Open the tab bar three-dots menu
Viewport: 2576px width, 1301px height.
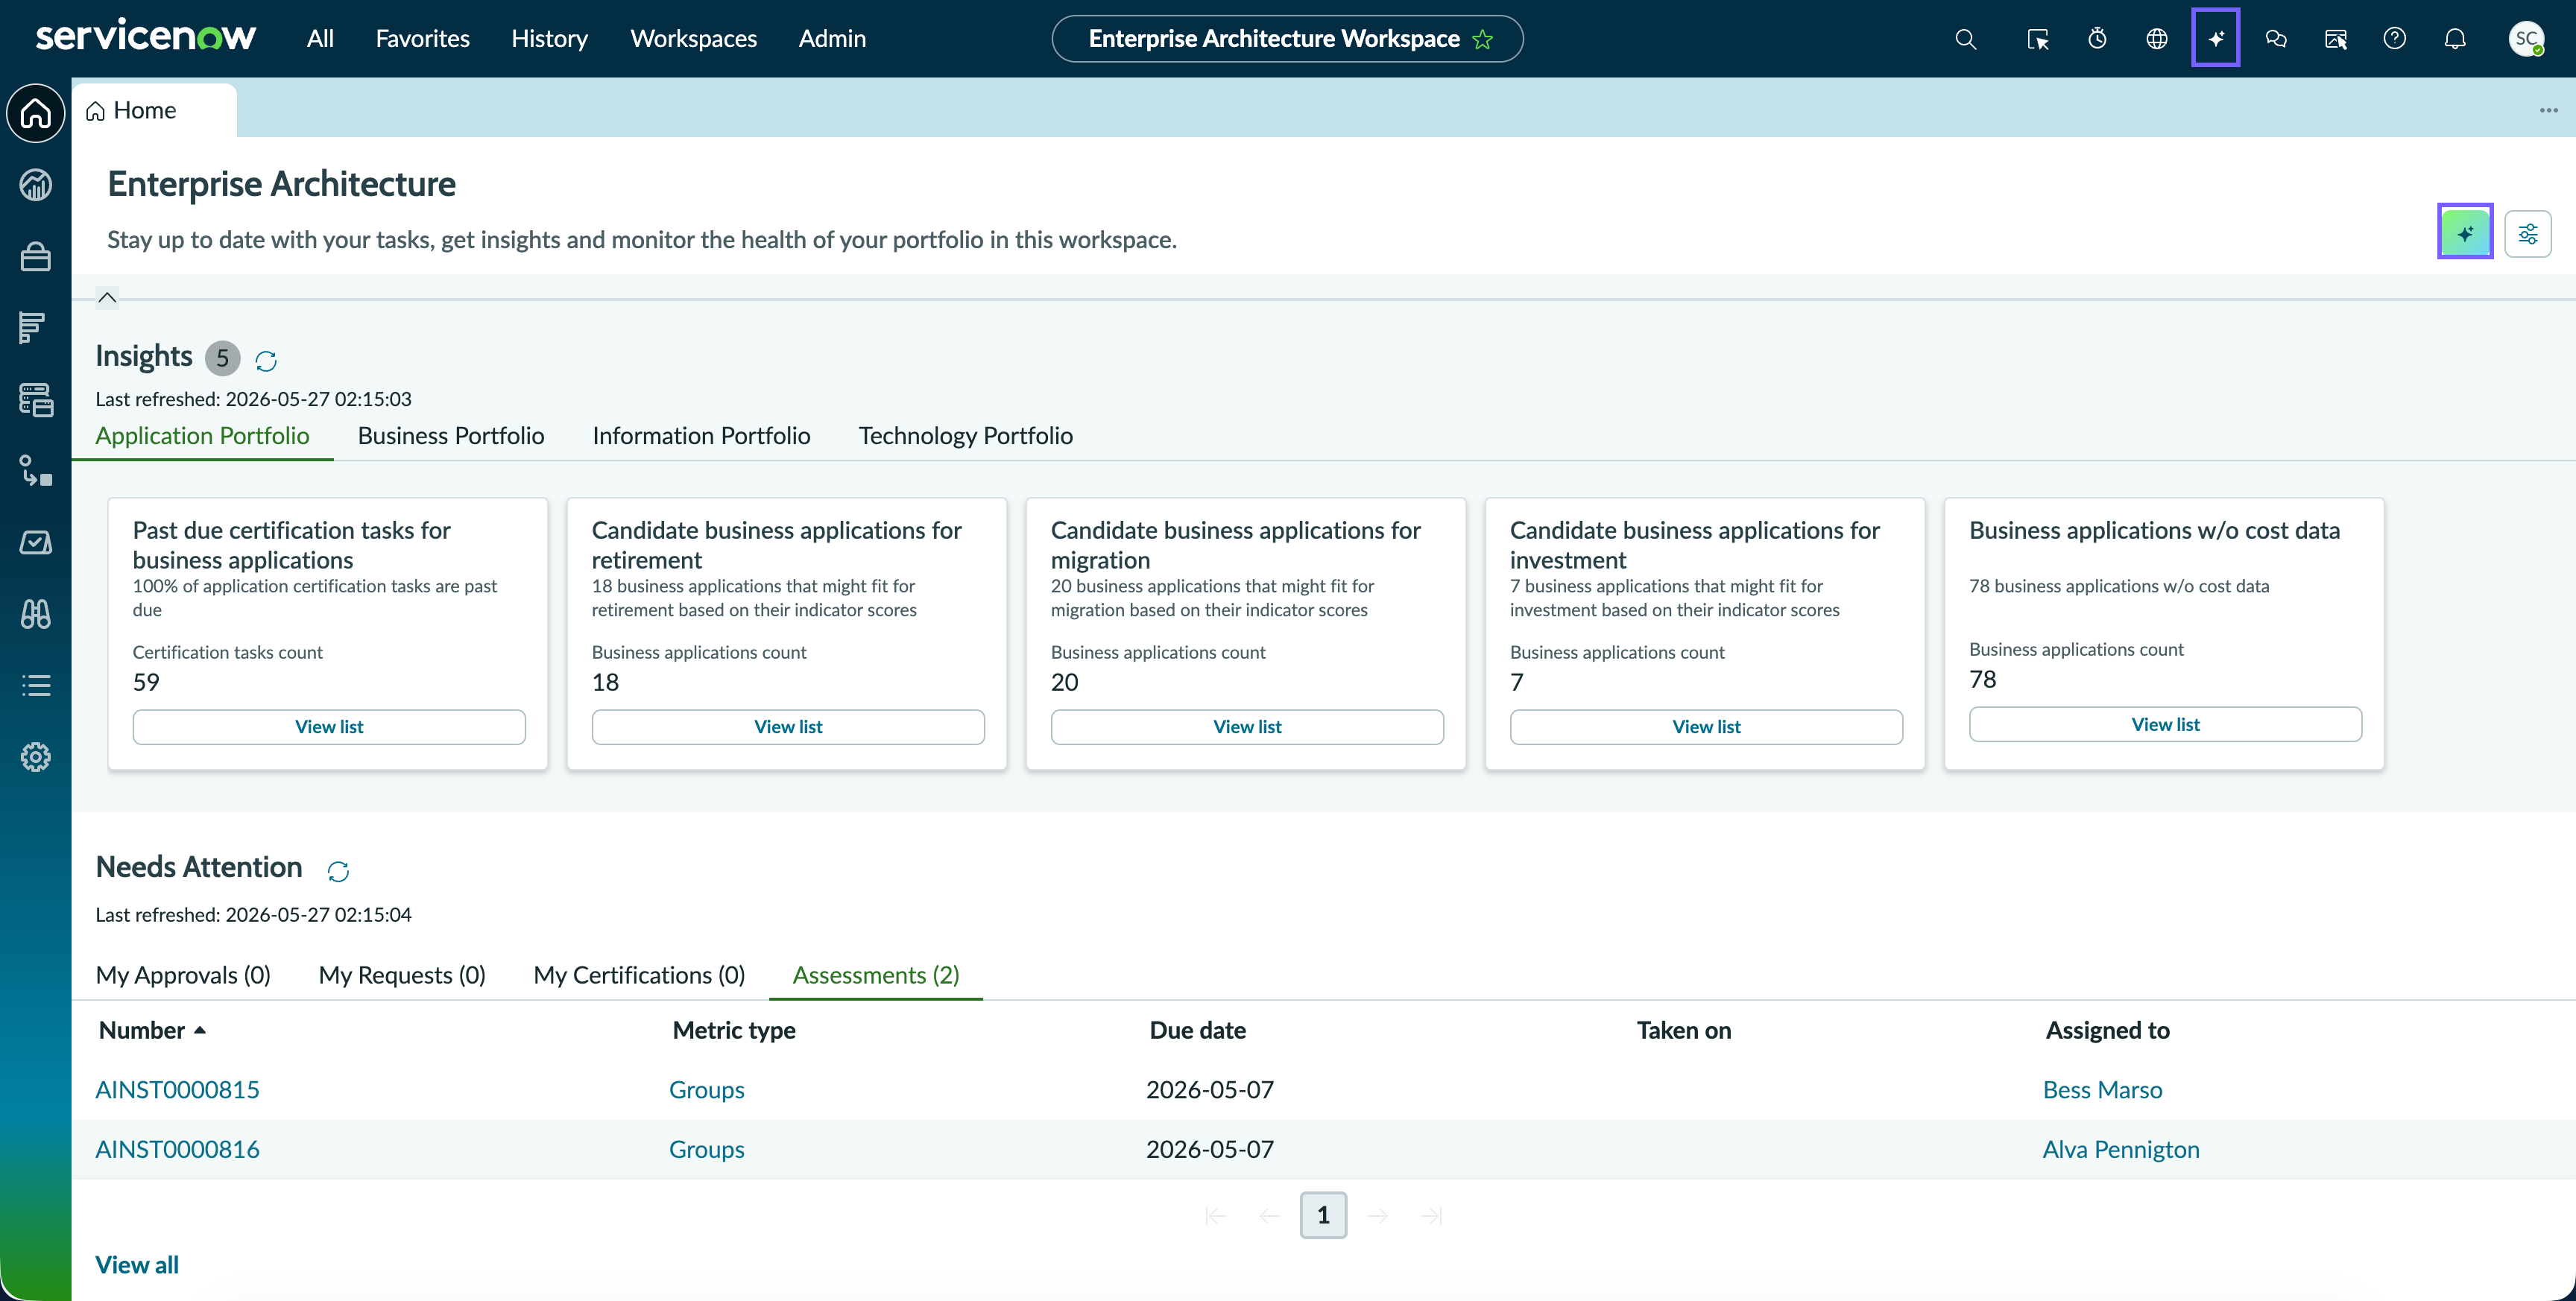[2548, 110]
